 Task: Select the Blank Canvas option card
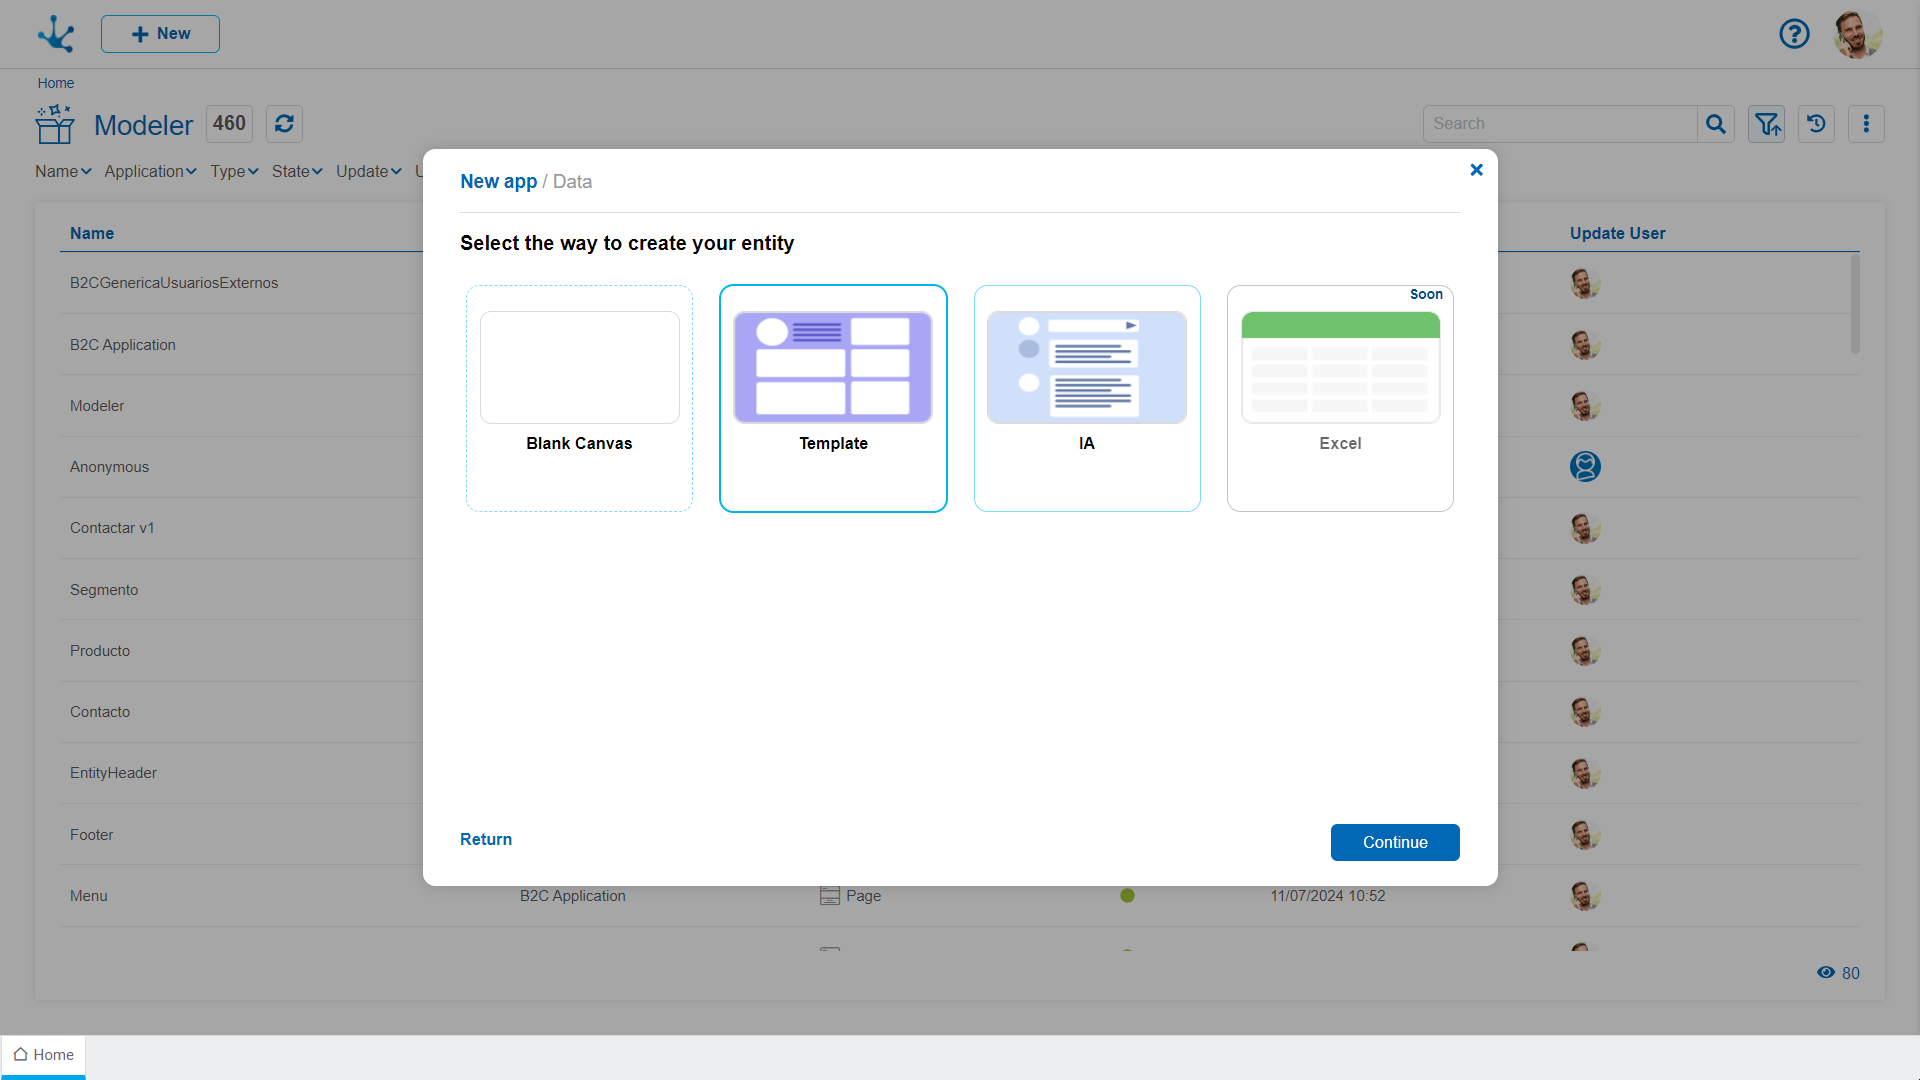click(579, 398)
